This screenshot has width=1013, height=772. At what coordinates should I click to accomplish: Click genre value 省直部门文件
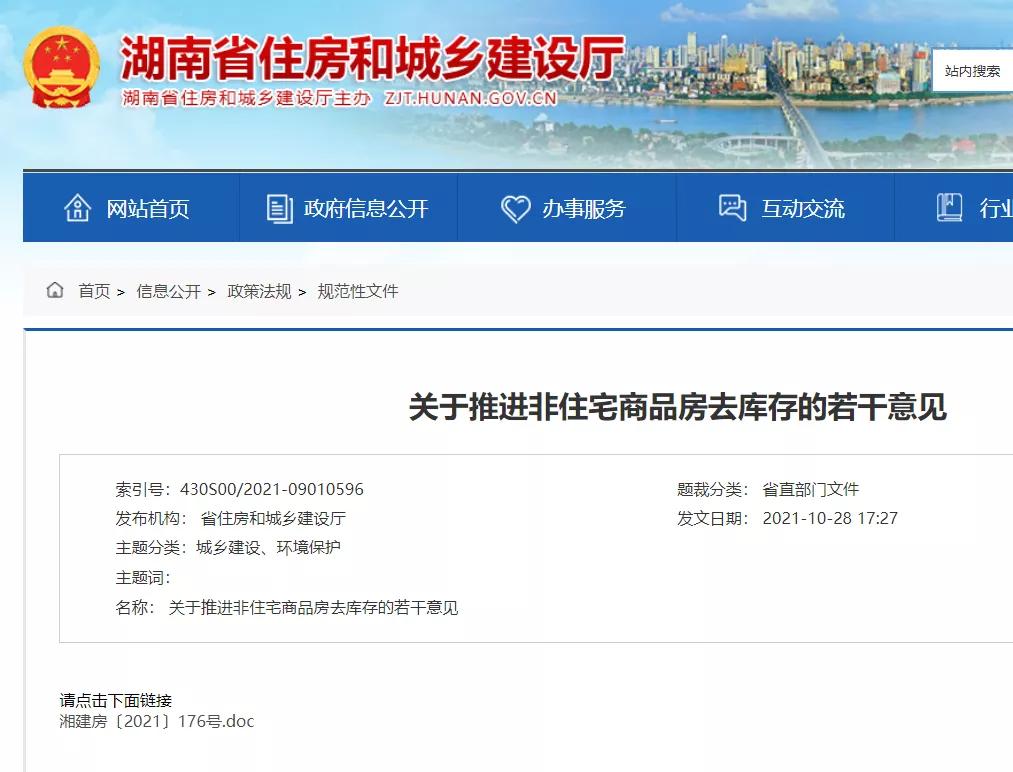click(811, 489)
